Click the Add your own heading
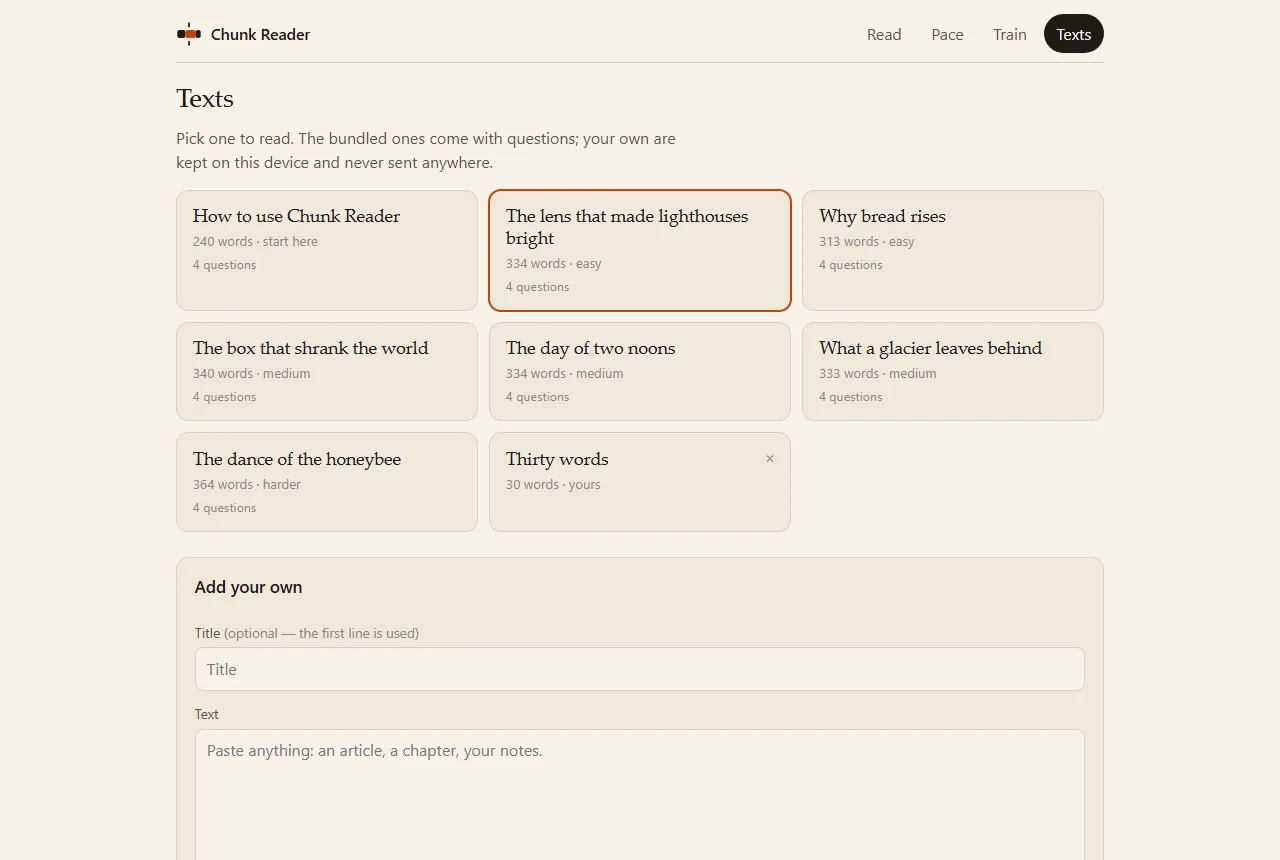Screen dimensions: 1280x860 click(x=248, y=587)
